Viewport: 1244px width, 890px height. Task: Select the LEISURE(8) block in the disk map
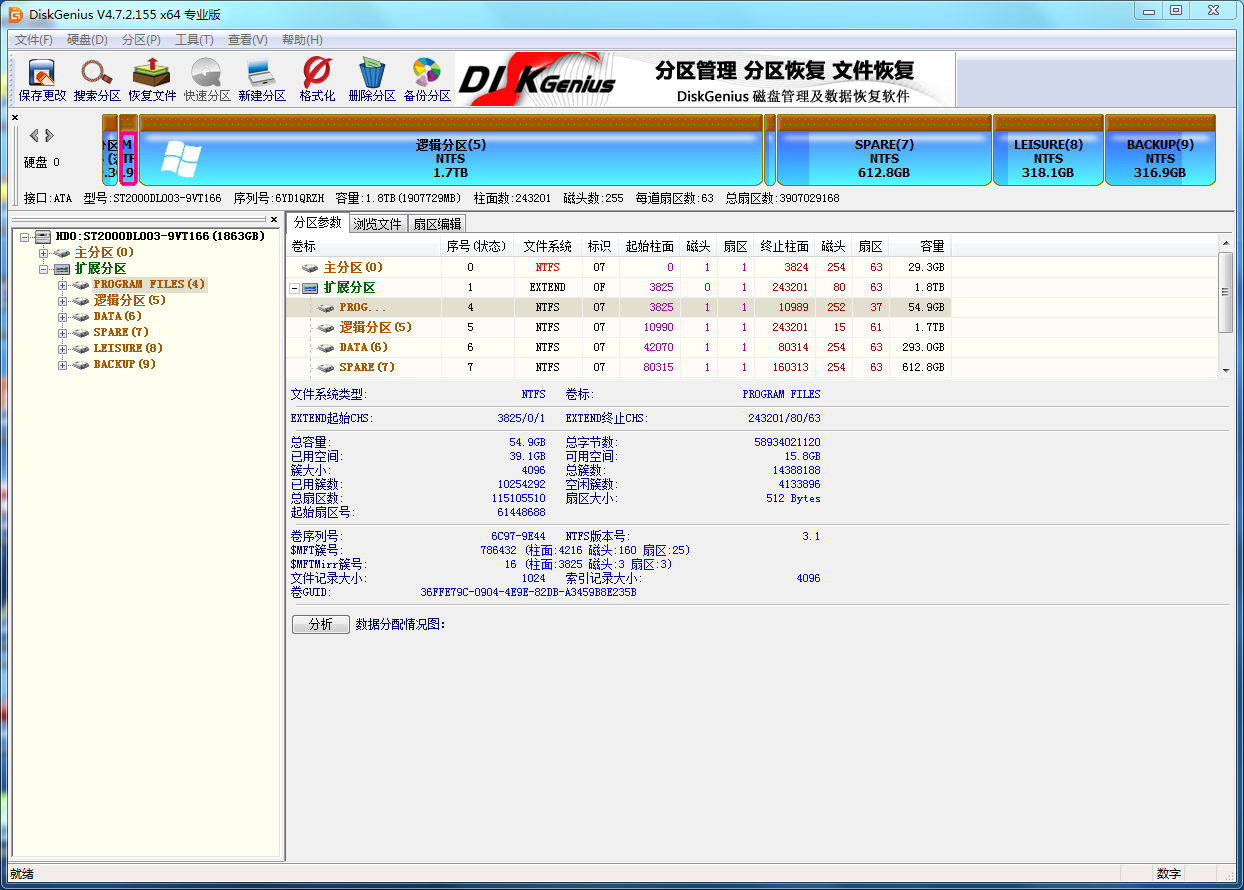[x=1048, y=150]
